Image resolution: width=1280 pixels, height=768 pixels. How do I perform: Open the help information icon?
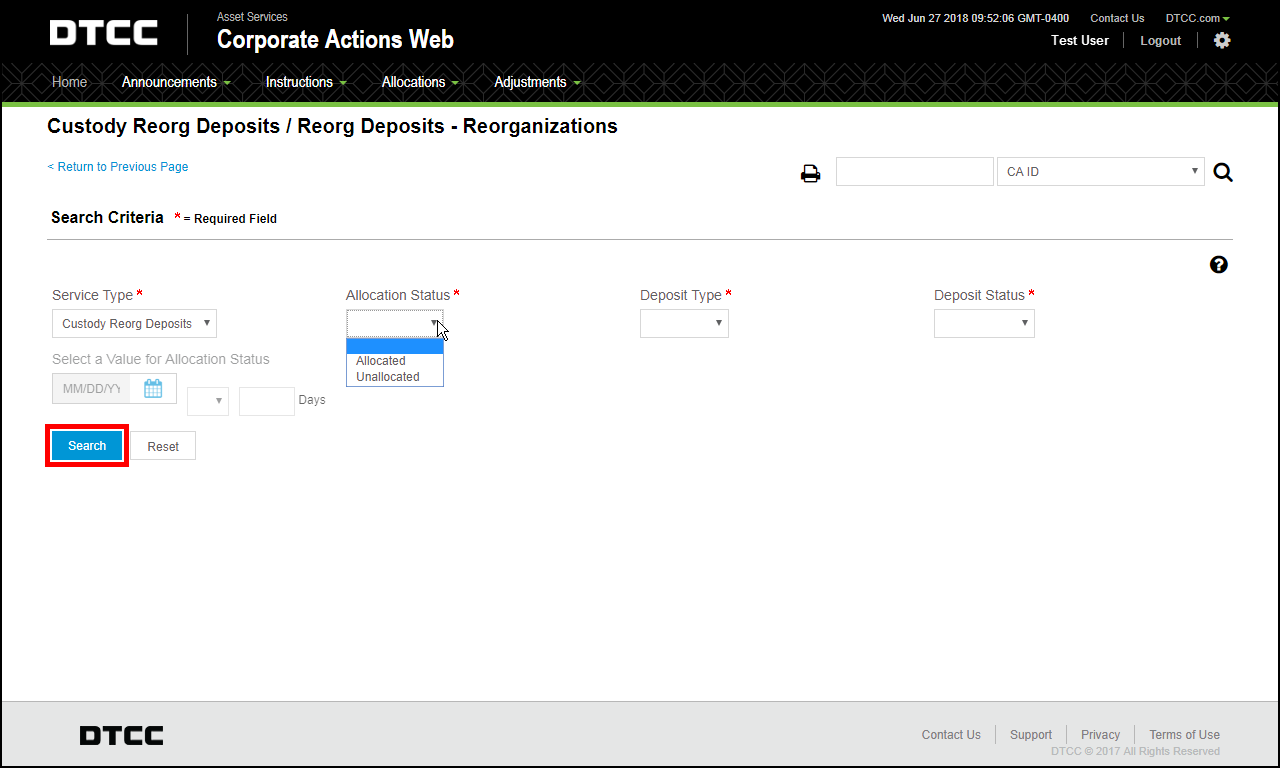1218,264
